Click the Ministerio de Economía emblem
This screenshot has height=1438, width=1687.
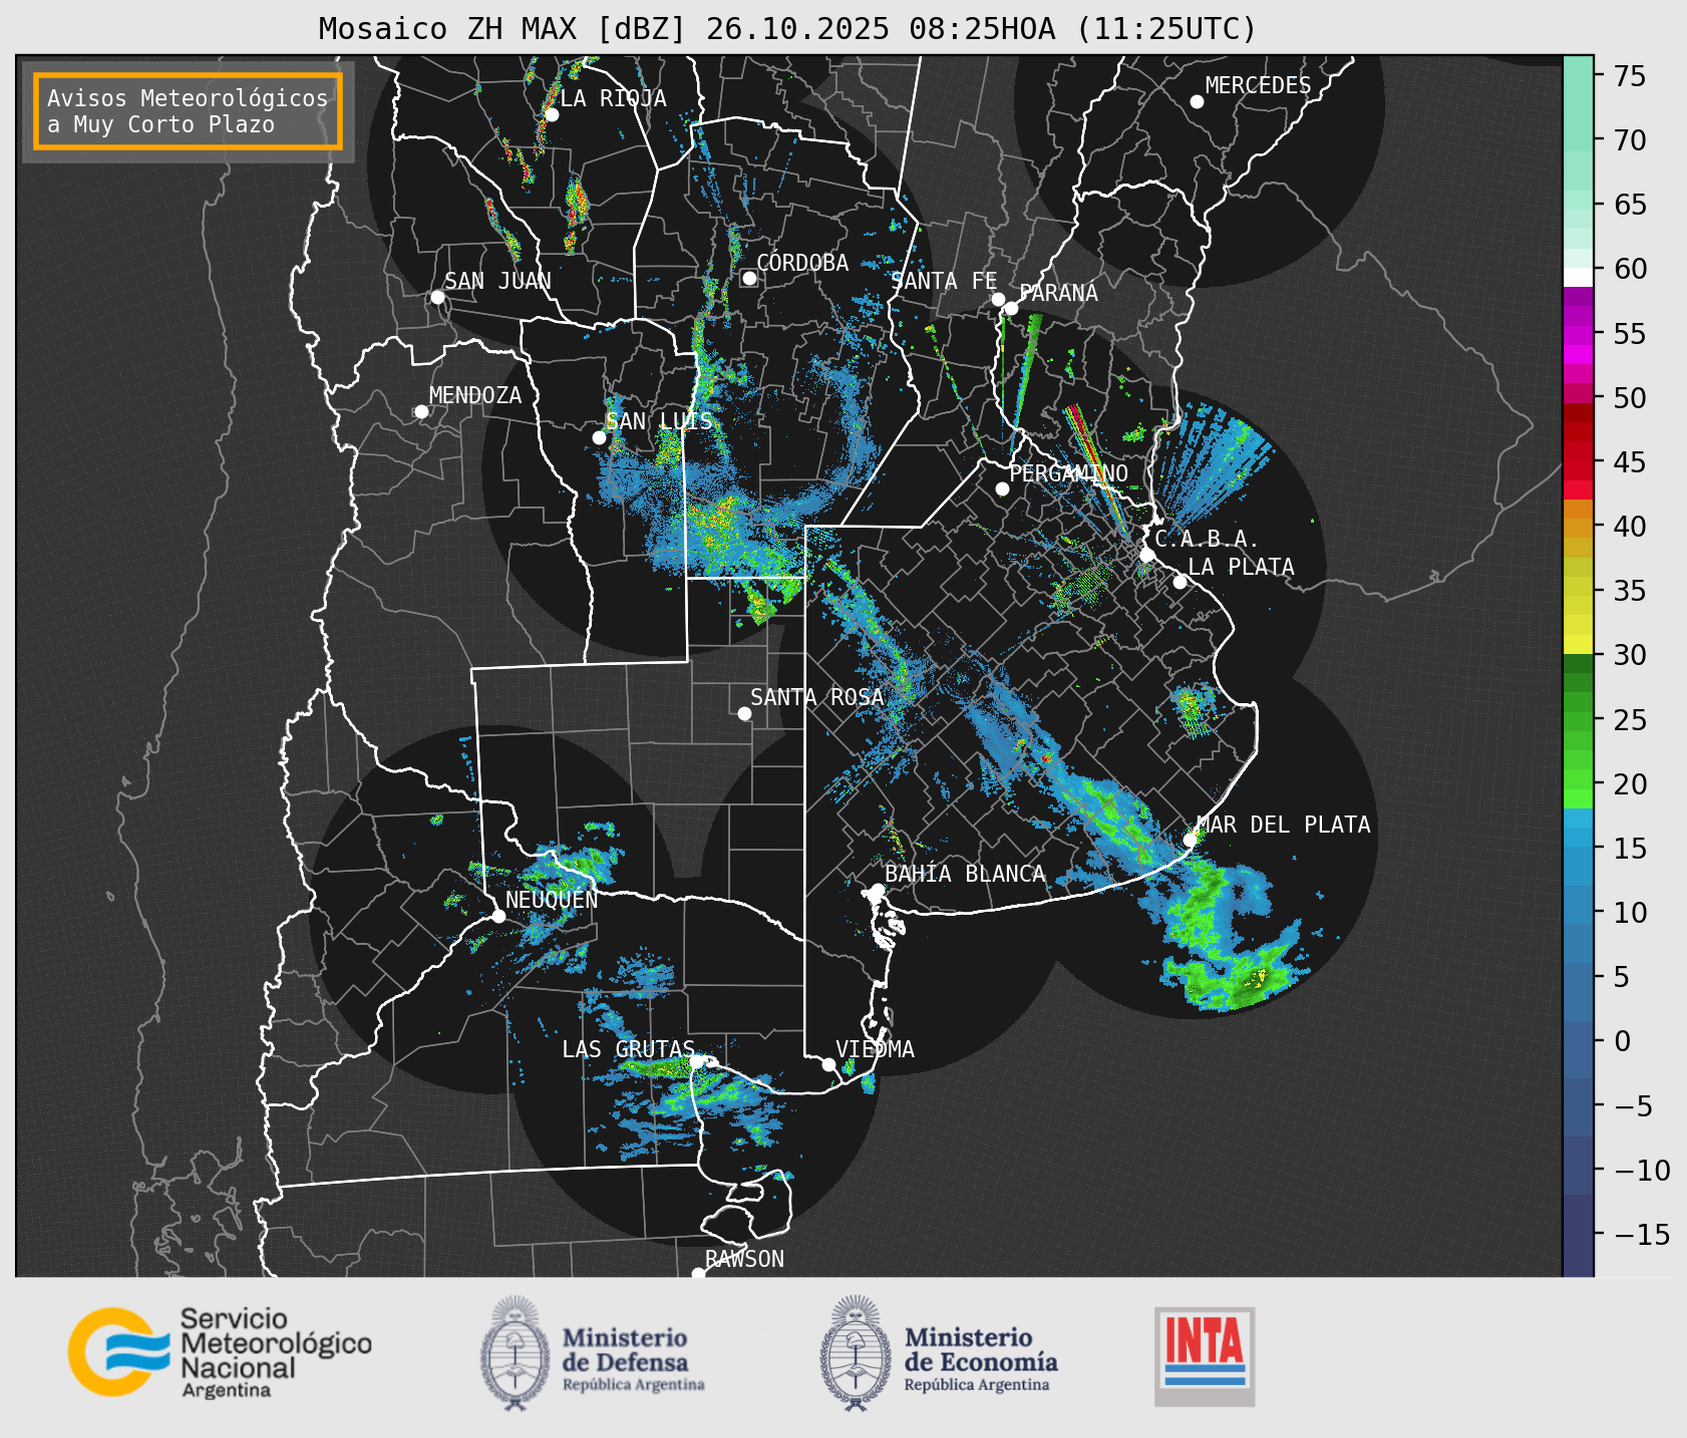(x=856, y=1353)
